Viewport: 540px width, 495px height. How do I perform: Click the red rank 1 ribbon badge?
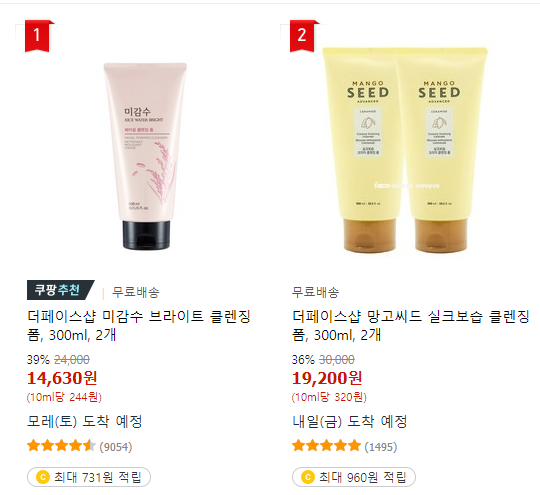38,36
